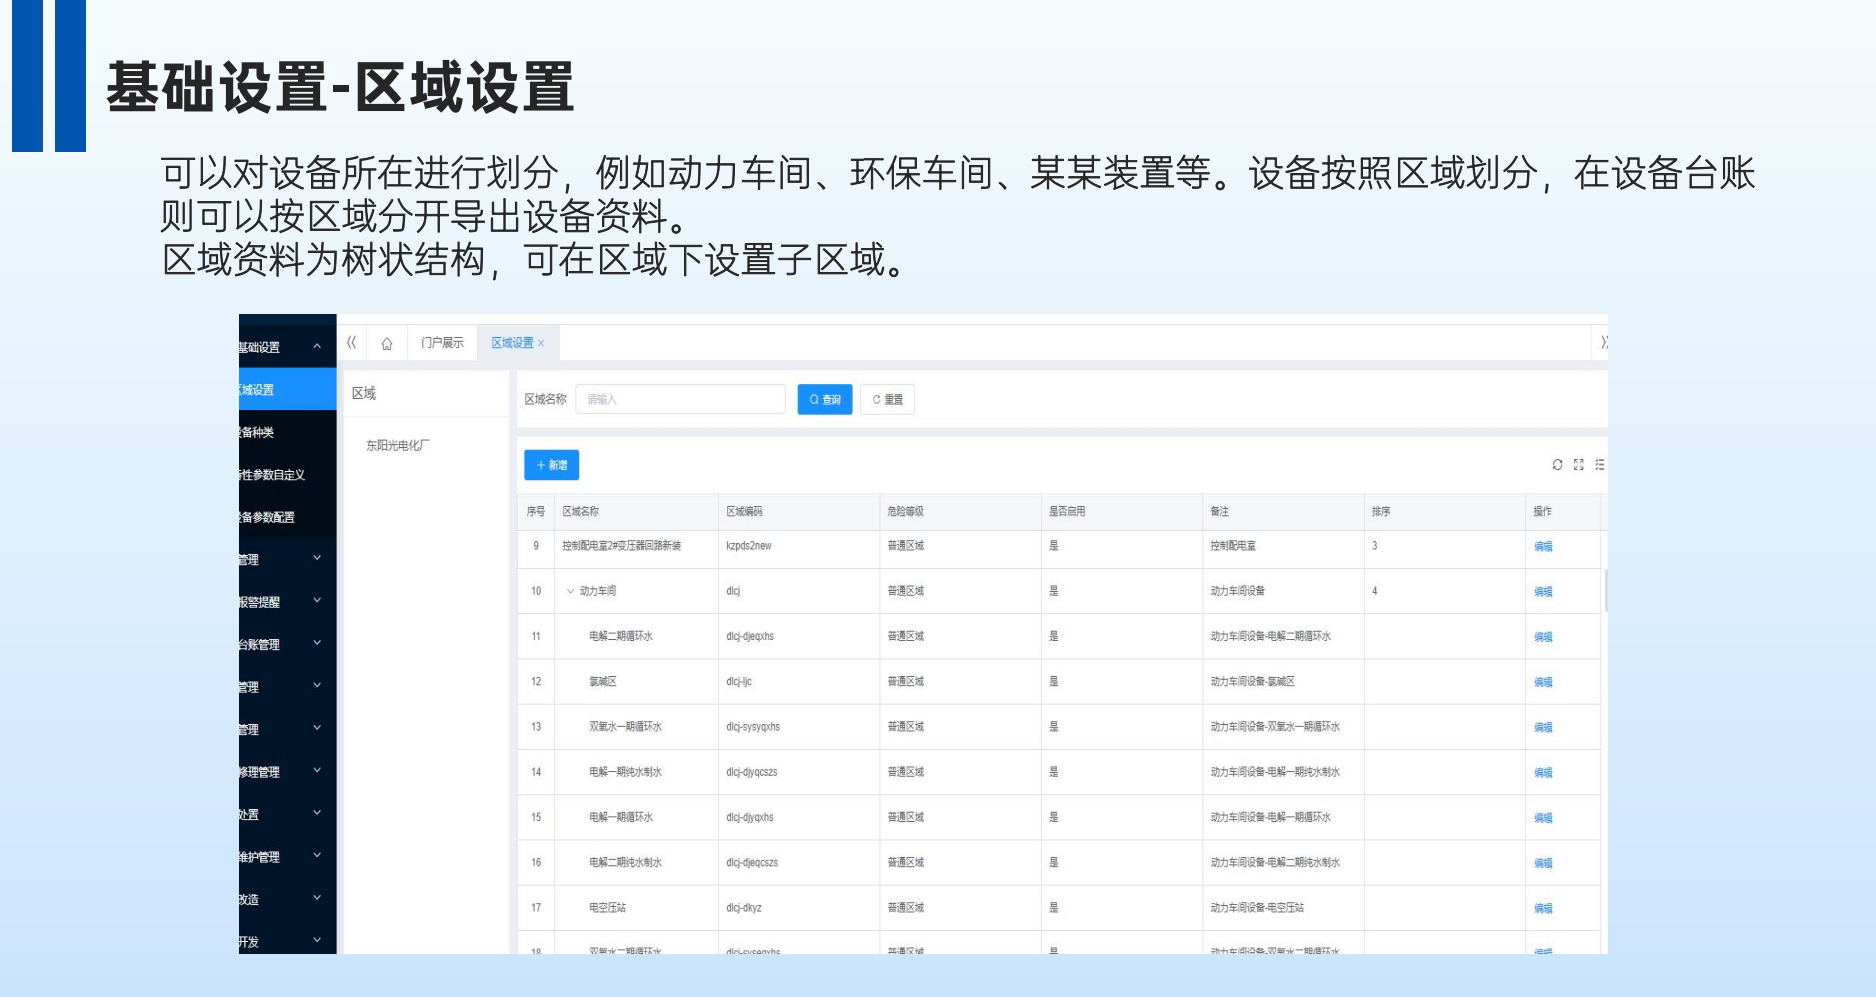The image size is (1876, 997).
Task: Expand the 维护管理 sidebar menu
Action: pos(317,856)
